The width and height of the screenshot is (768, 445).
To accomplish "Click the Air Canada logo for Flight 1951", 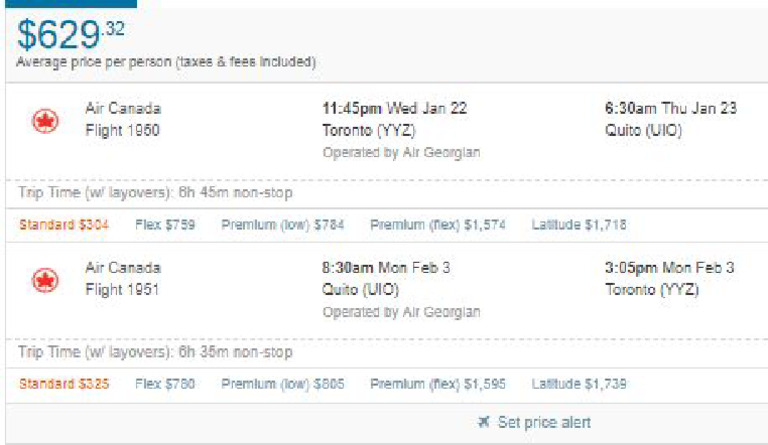I will pos(45,281).
